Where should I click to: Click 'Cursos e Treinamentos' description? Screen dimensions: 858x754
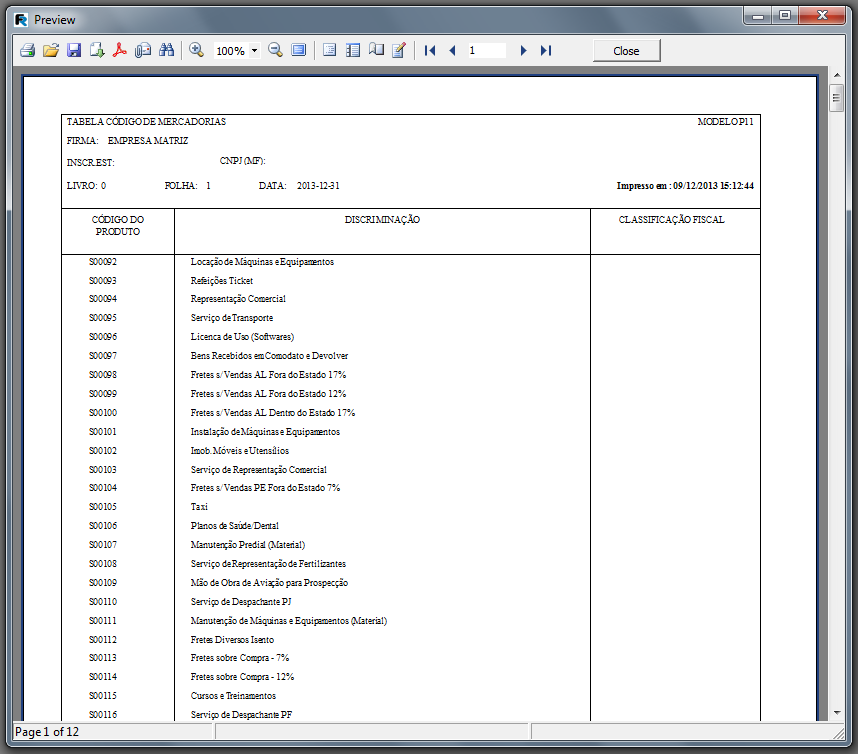tap(233, 696)
